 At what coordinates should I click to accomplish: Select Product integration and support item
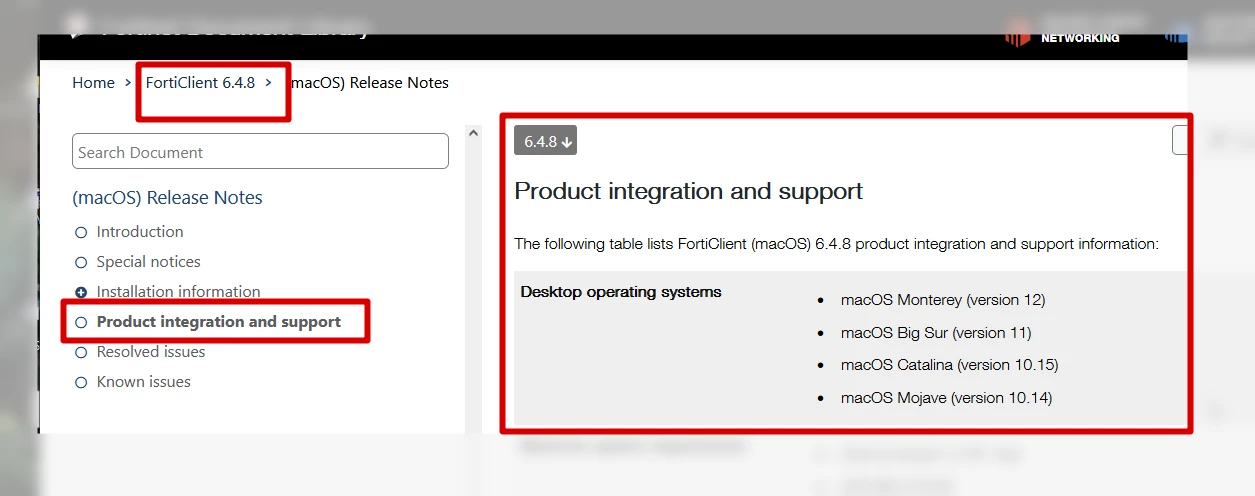[218, 322]
